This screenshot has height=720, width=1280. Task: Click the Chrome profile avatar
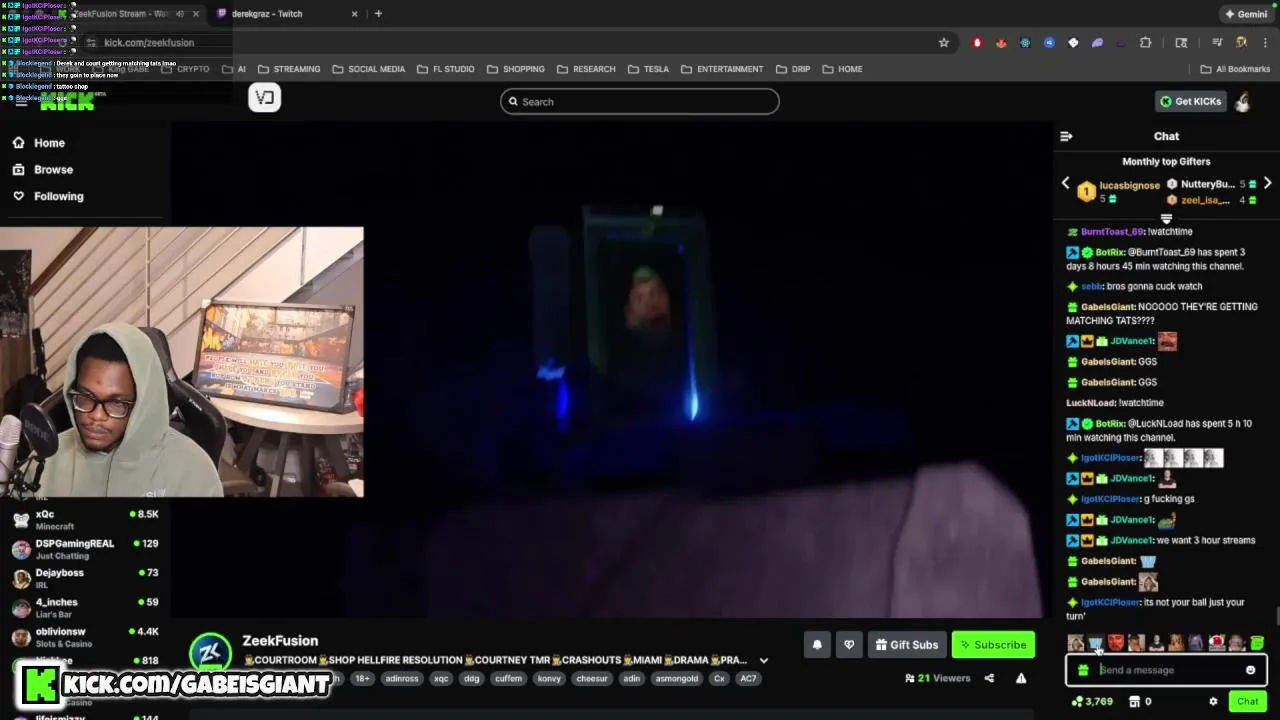(1241, 43)
